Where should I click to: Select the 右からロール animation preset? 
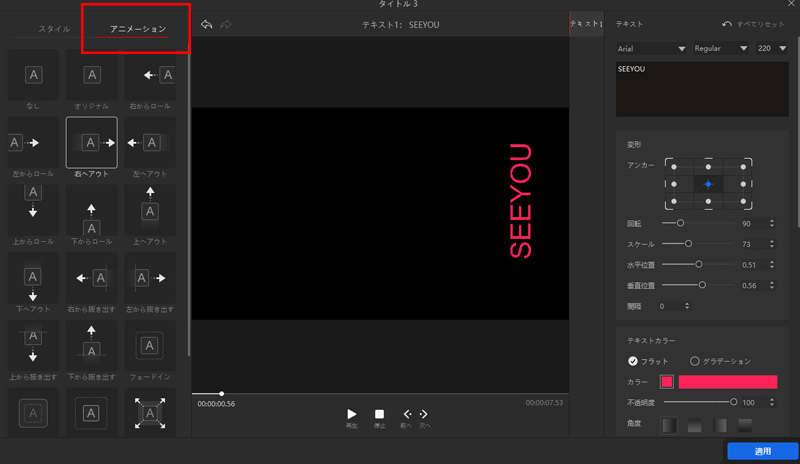(x=150, y=76)
